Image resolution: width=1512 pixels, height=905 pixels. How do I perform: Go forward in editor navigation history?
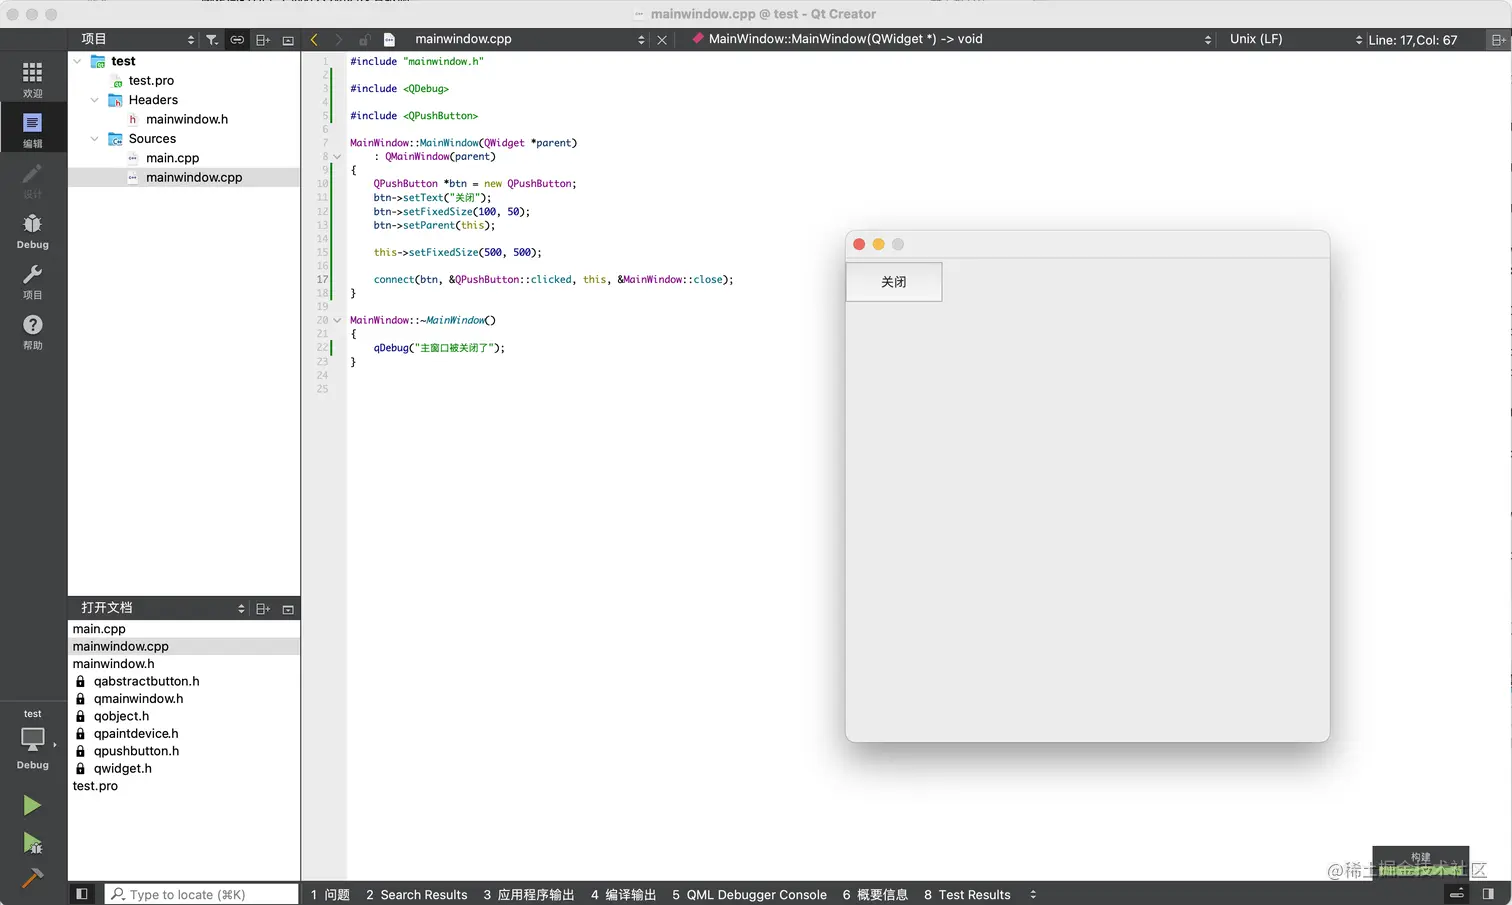click(x=338, y=39)
